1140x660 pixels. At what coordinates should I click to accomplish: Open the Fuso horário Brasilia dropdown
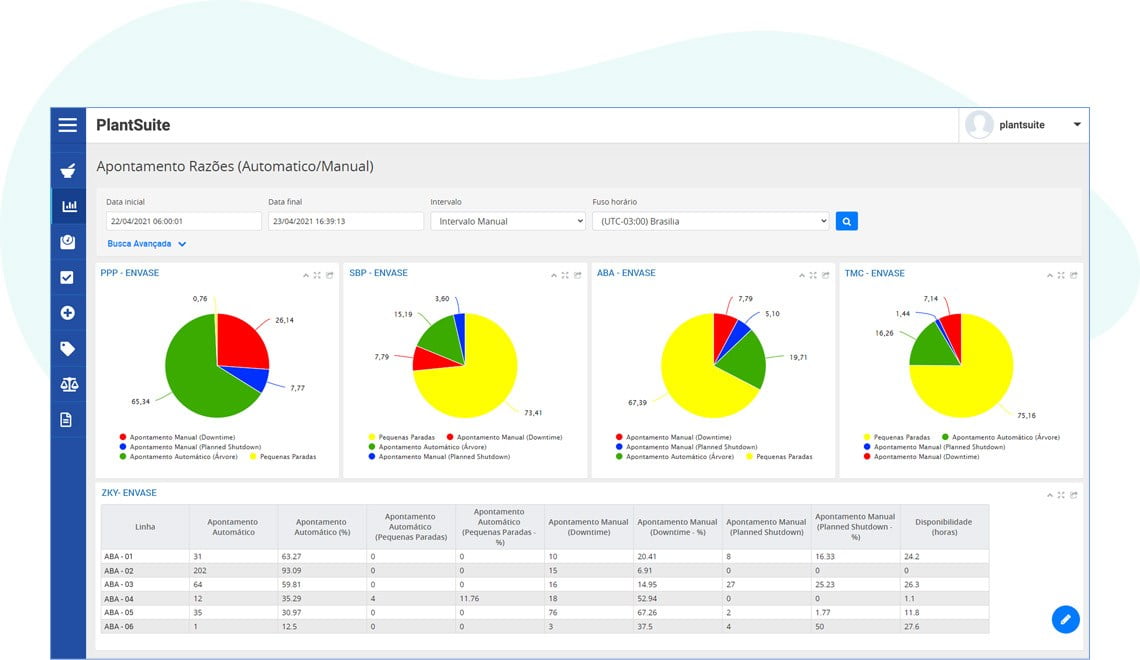710,221
